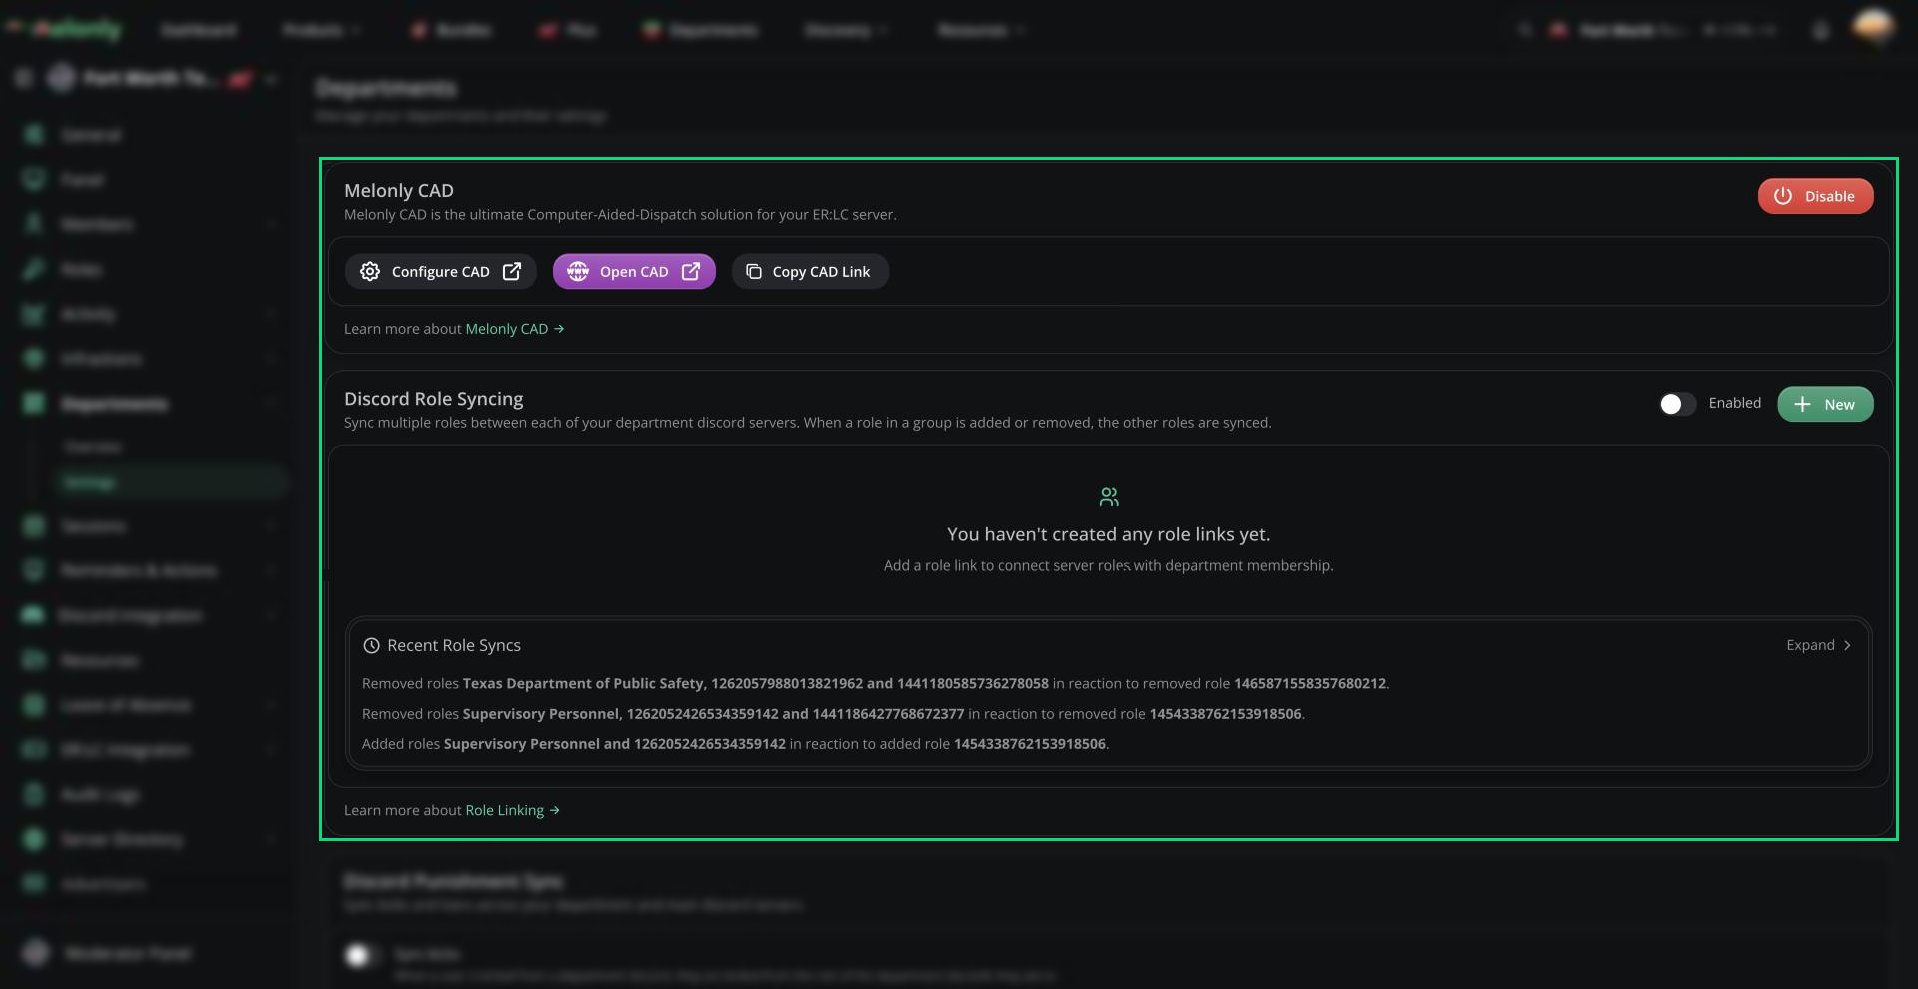Toggle the switch under Discord Punishment Sync
1918x989 pixels.
pyautogui.click(x=361, y=955)
